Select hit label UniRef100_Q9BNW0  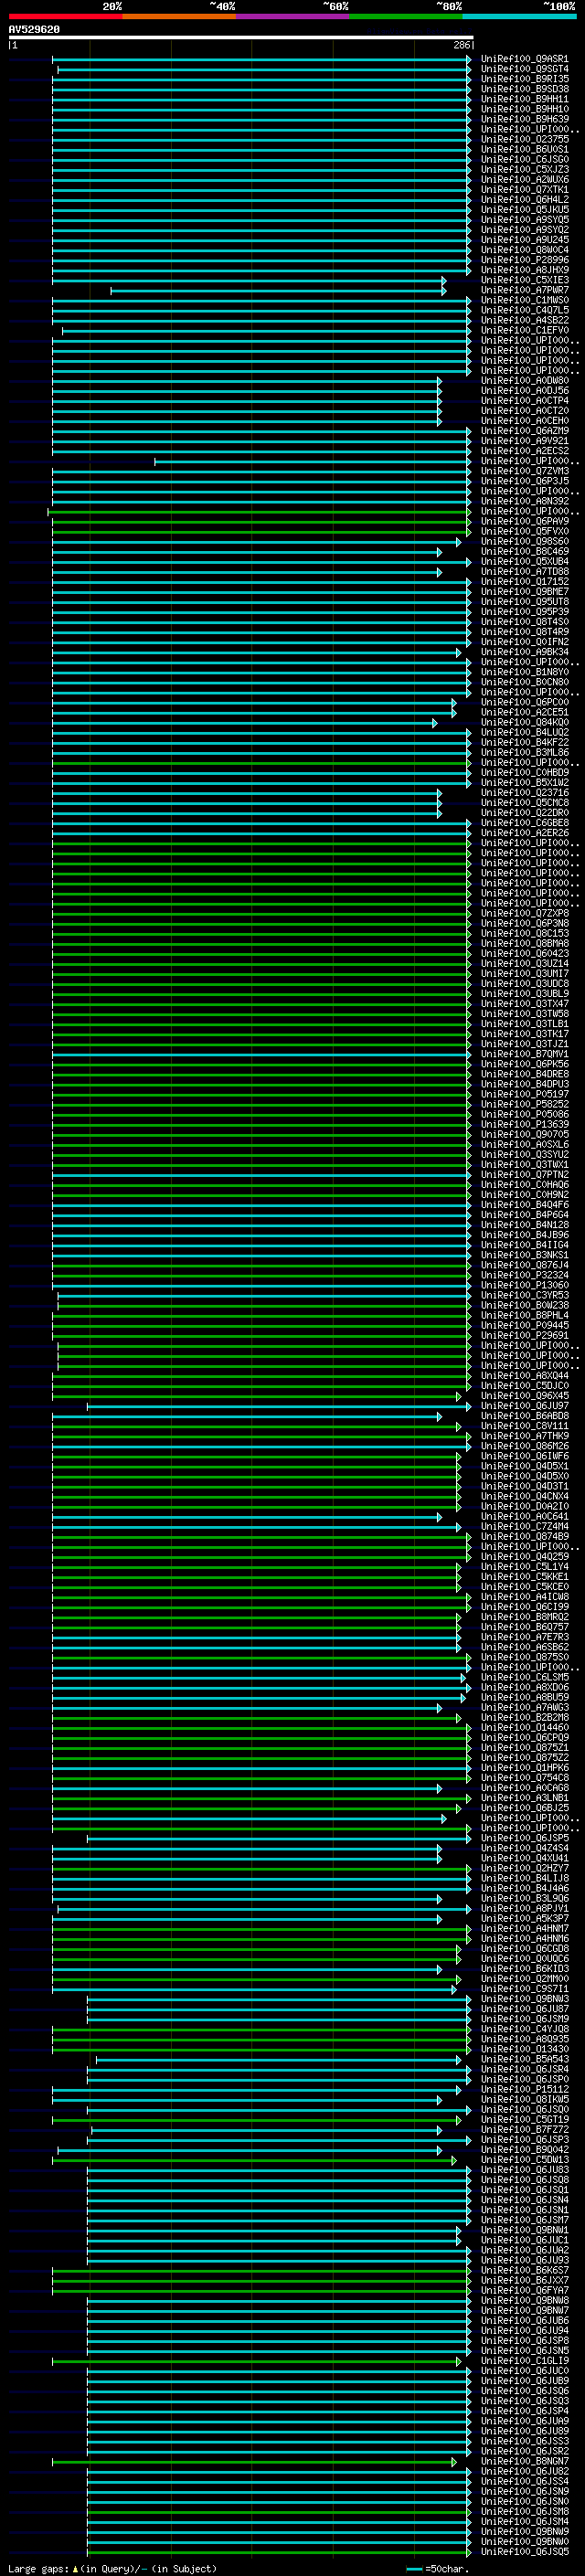(525, 2541)
